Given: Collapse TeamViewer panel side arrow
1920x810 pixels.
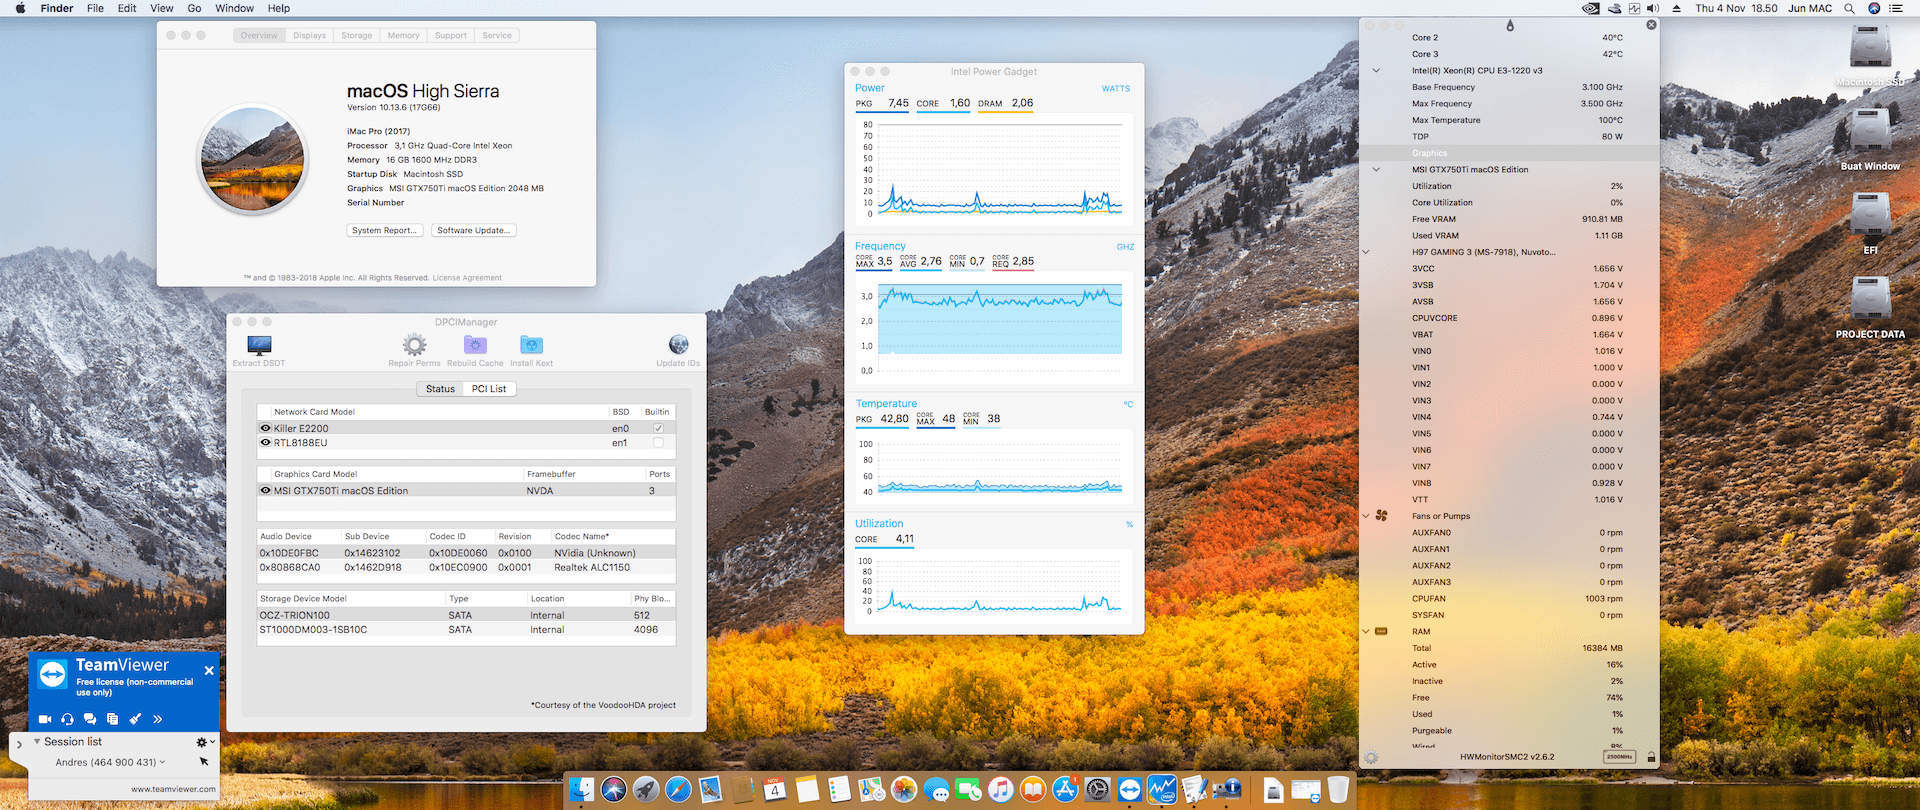Looking at the screenshot, I should point(18,744).
